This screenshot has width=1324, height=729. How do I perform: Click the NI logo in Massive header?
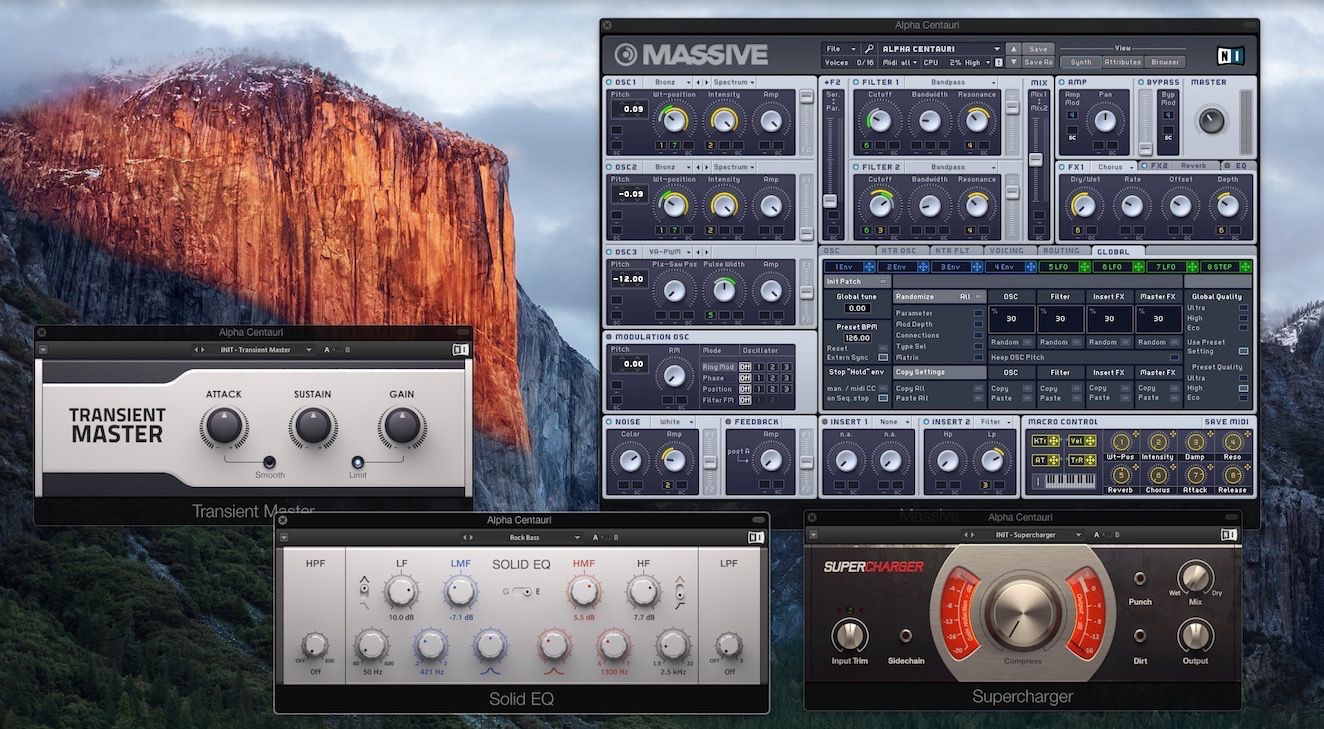click(1229, 55)
